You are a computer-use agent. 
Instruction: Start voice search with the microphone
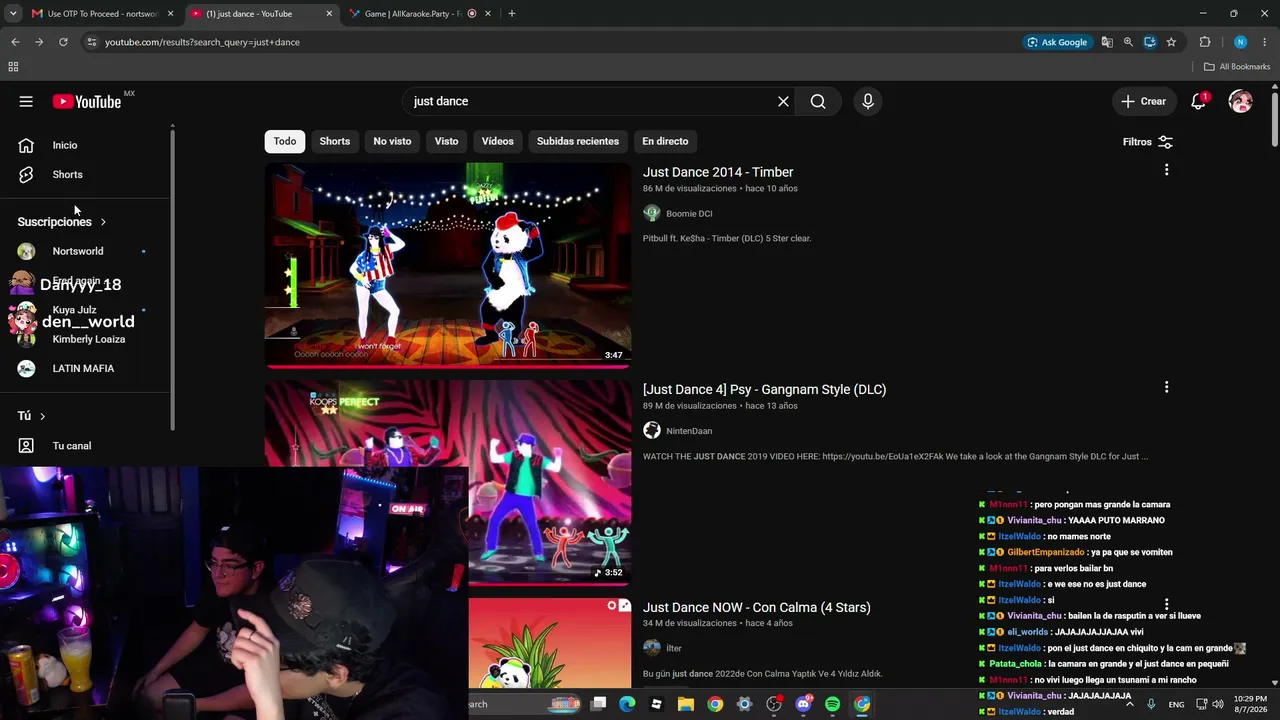coord(868,101)
